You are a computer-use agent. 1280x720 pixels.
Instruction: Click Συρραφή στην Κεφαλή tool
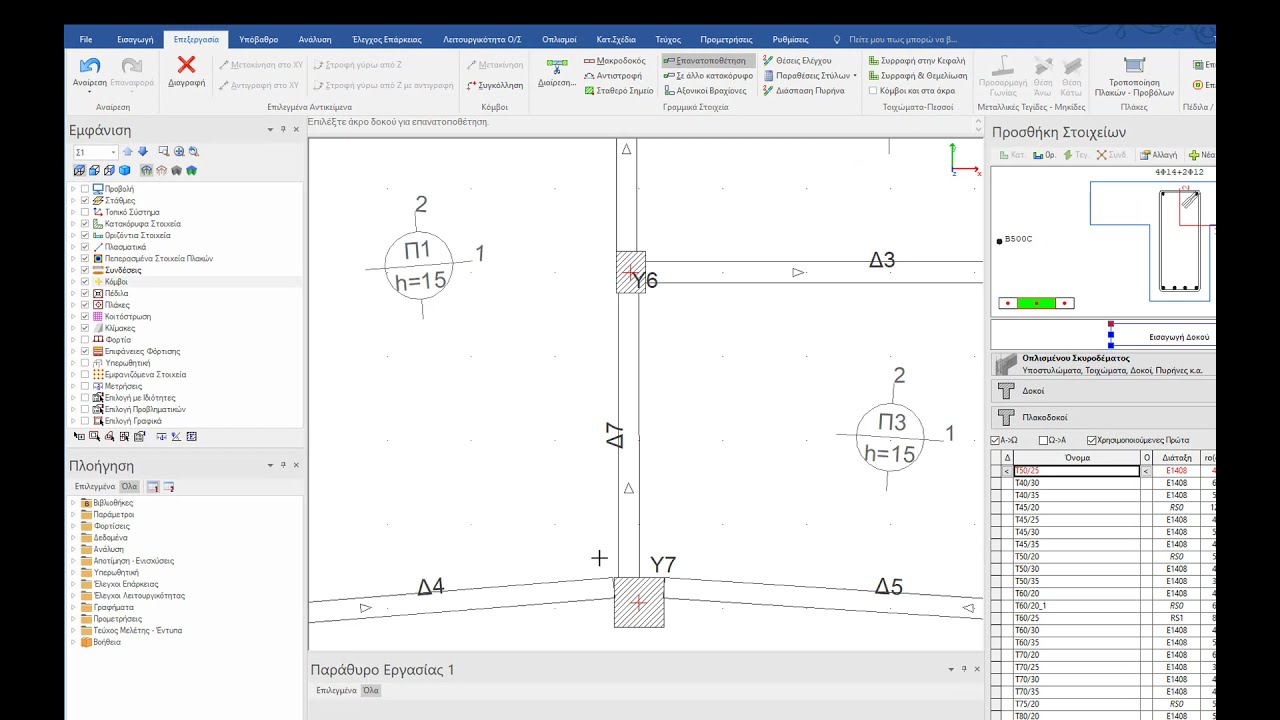[916, 61]
